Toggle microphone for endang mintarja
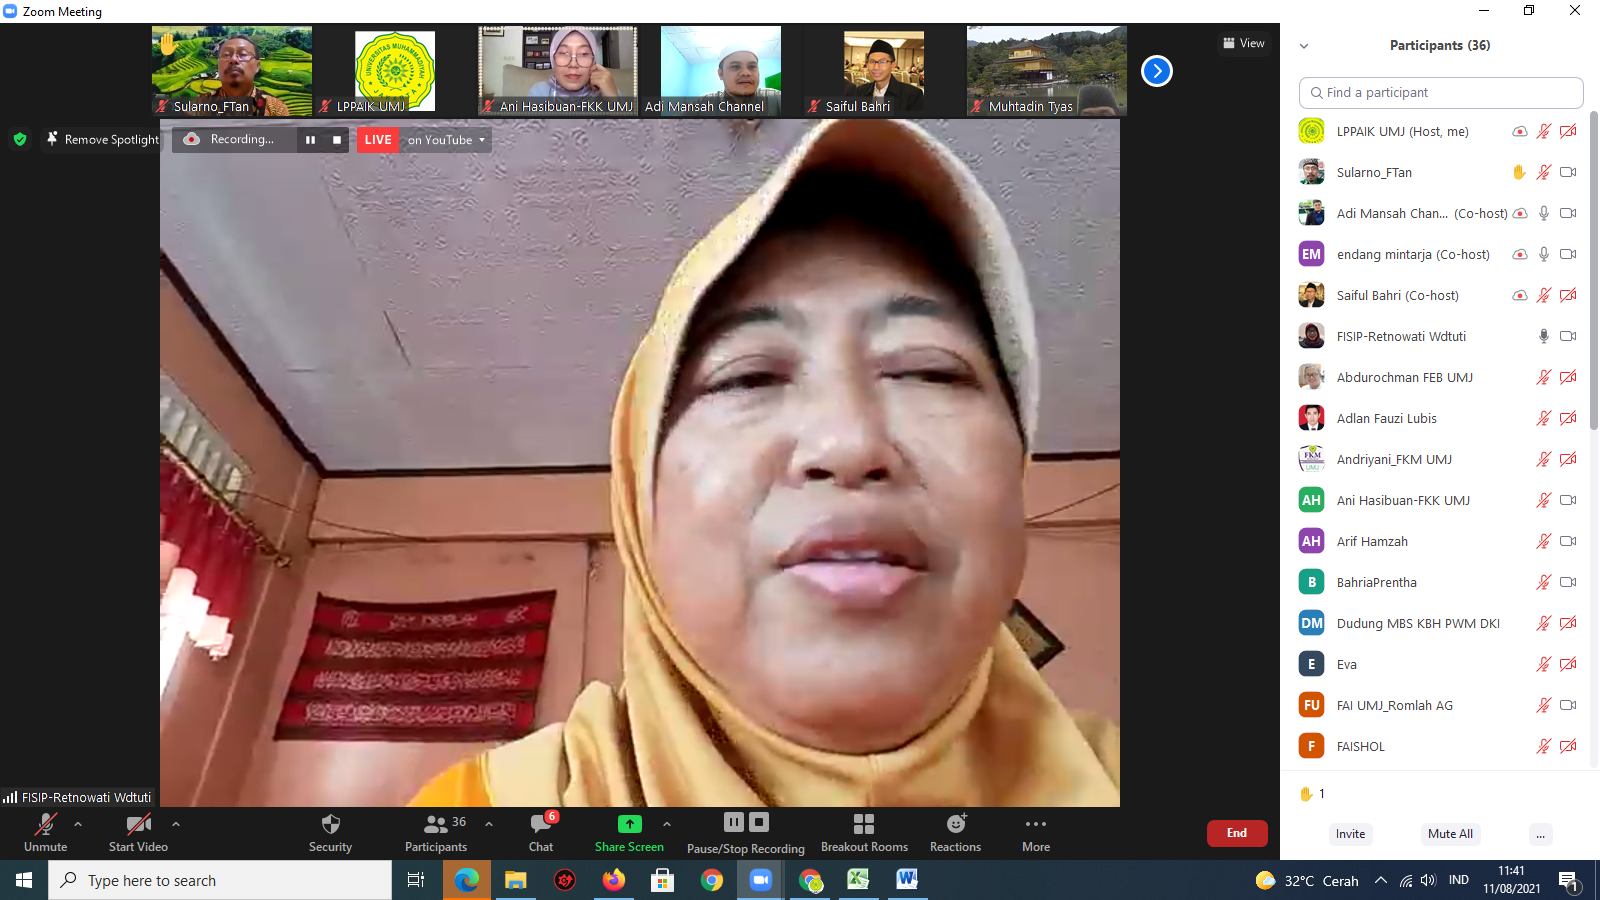 (x=1544, y=254)
